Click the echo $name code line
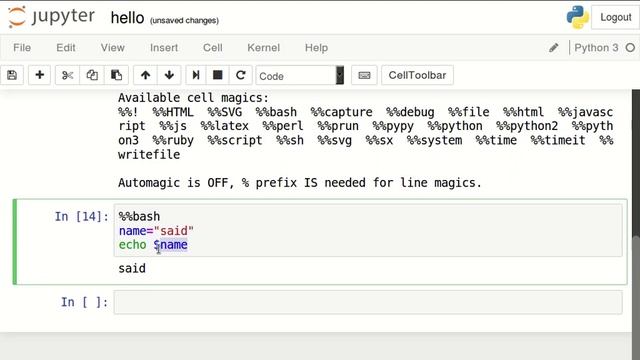The height and width of the screenshot is (360, 640). point(153,245)
